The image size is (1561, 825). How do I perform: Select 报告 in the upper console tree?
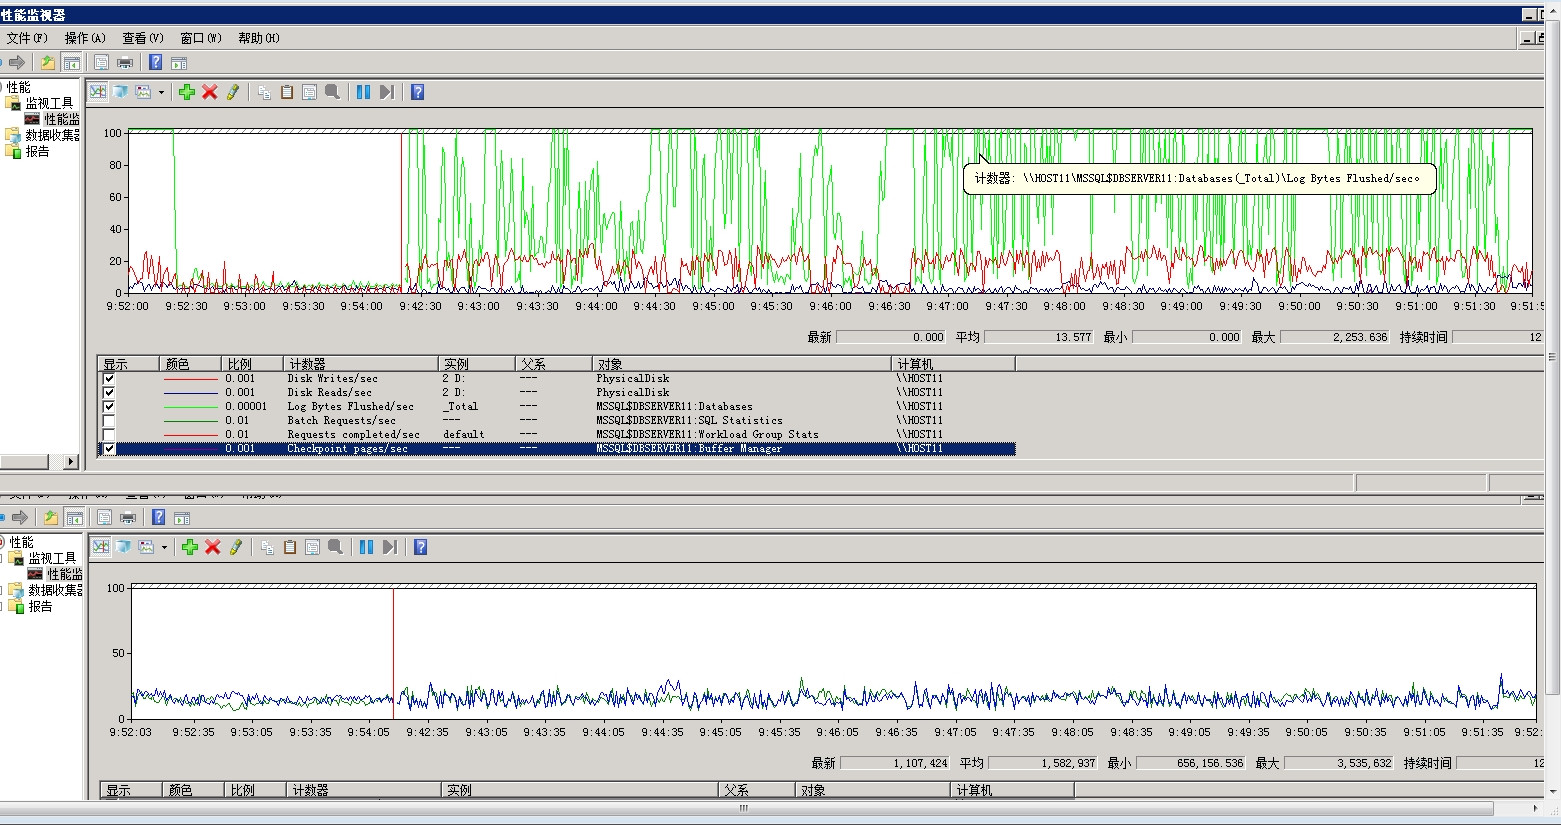tap(38, 151)
